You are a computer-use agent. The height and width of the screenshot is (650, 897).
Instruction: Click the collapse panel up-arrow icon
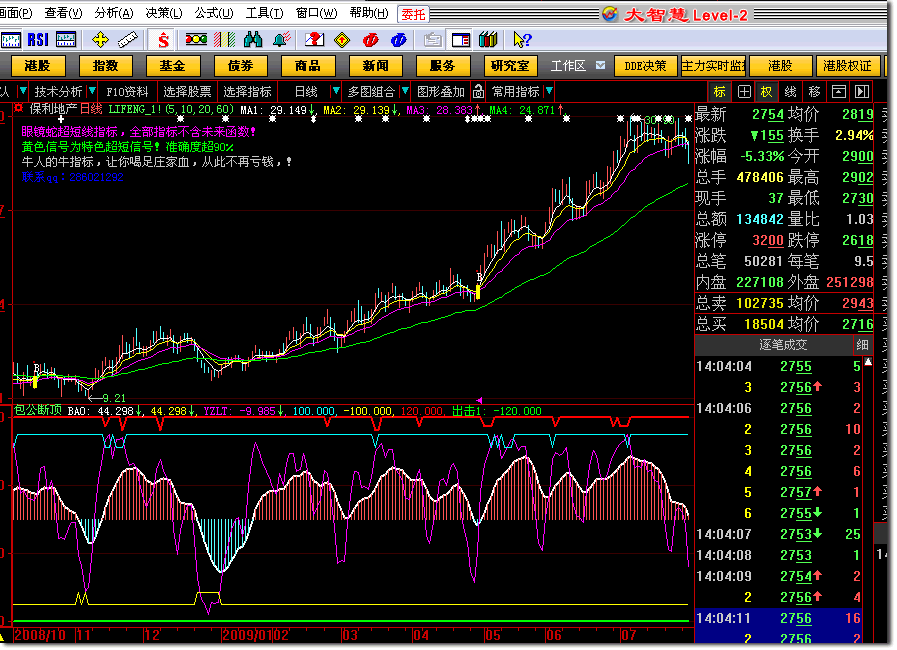pyautogui.click(x=839, y=92)
